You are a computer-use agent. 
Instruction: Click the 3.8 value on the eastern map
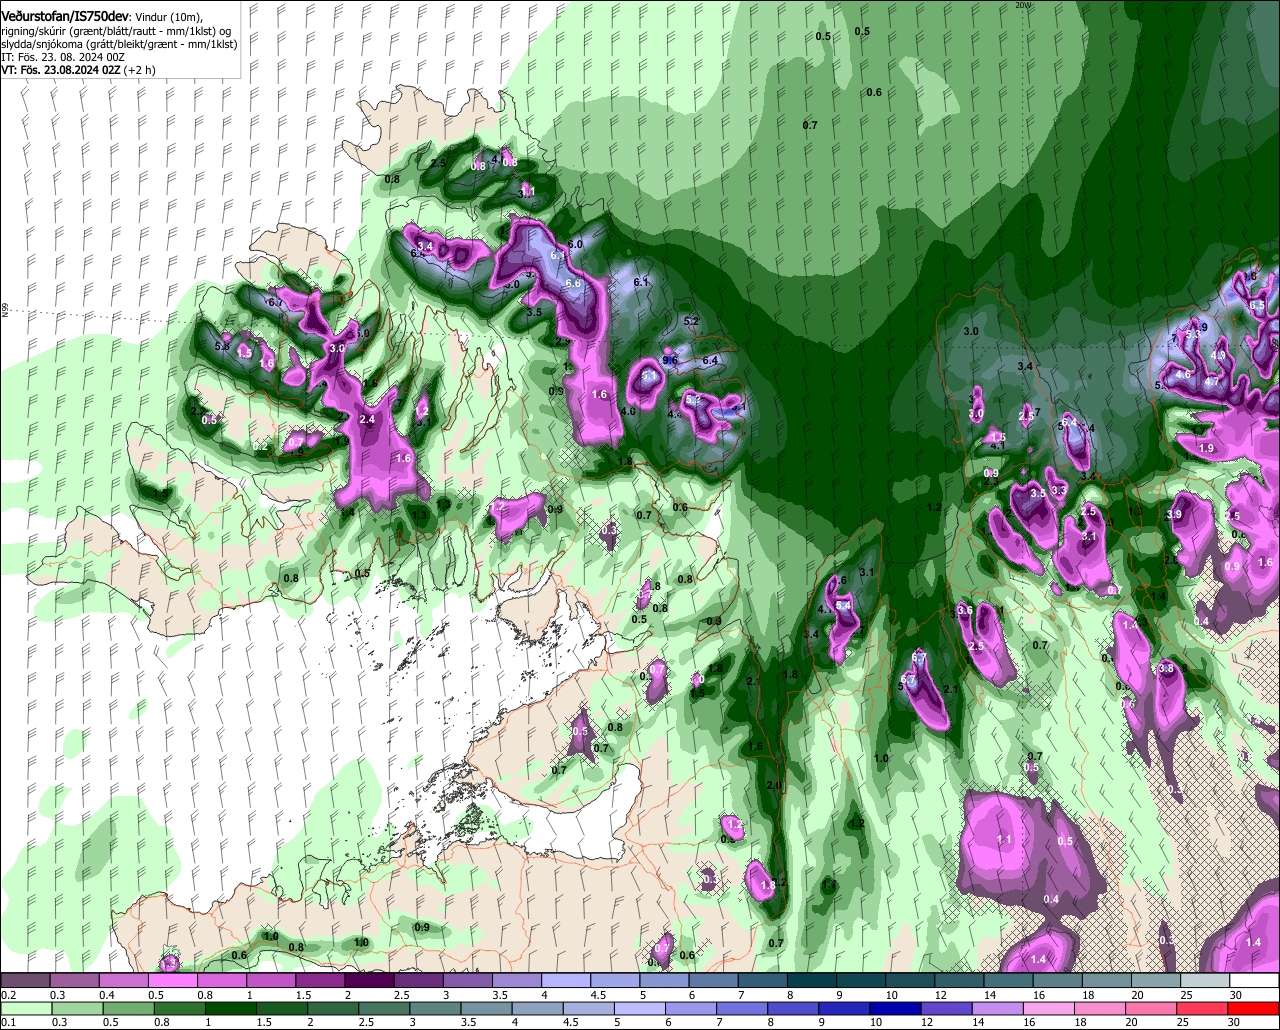point(1165,668)
